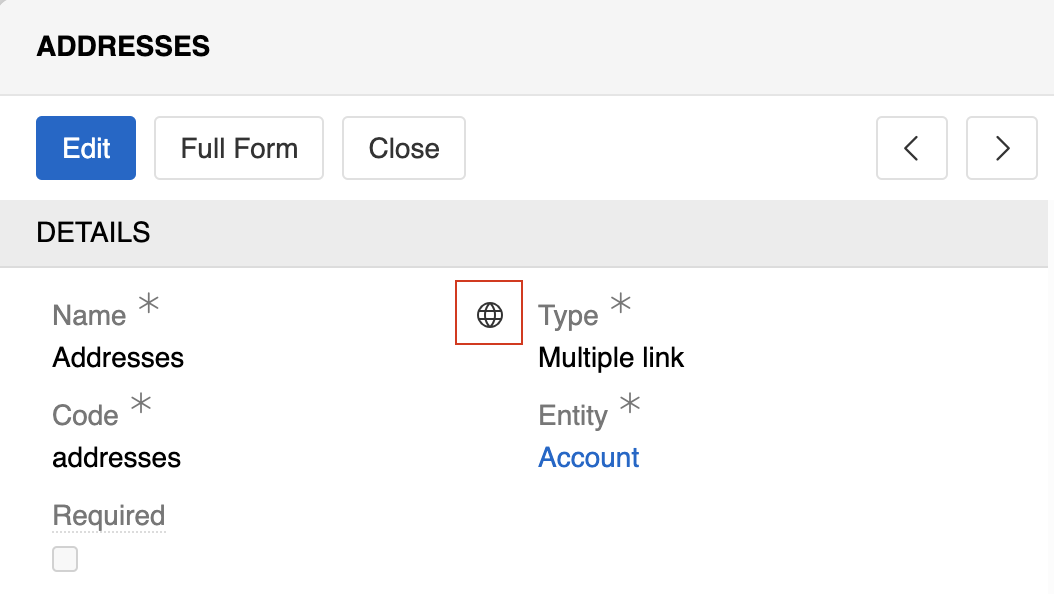Click the Required field label
Viewport: 1054px width, 594px height.
[x=108, y=516]
